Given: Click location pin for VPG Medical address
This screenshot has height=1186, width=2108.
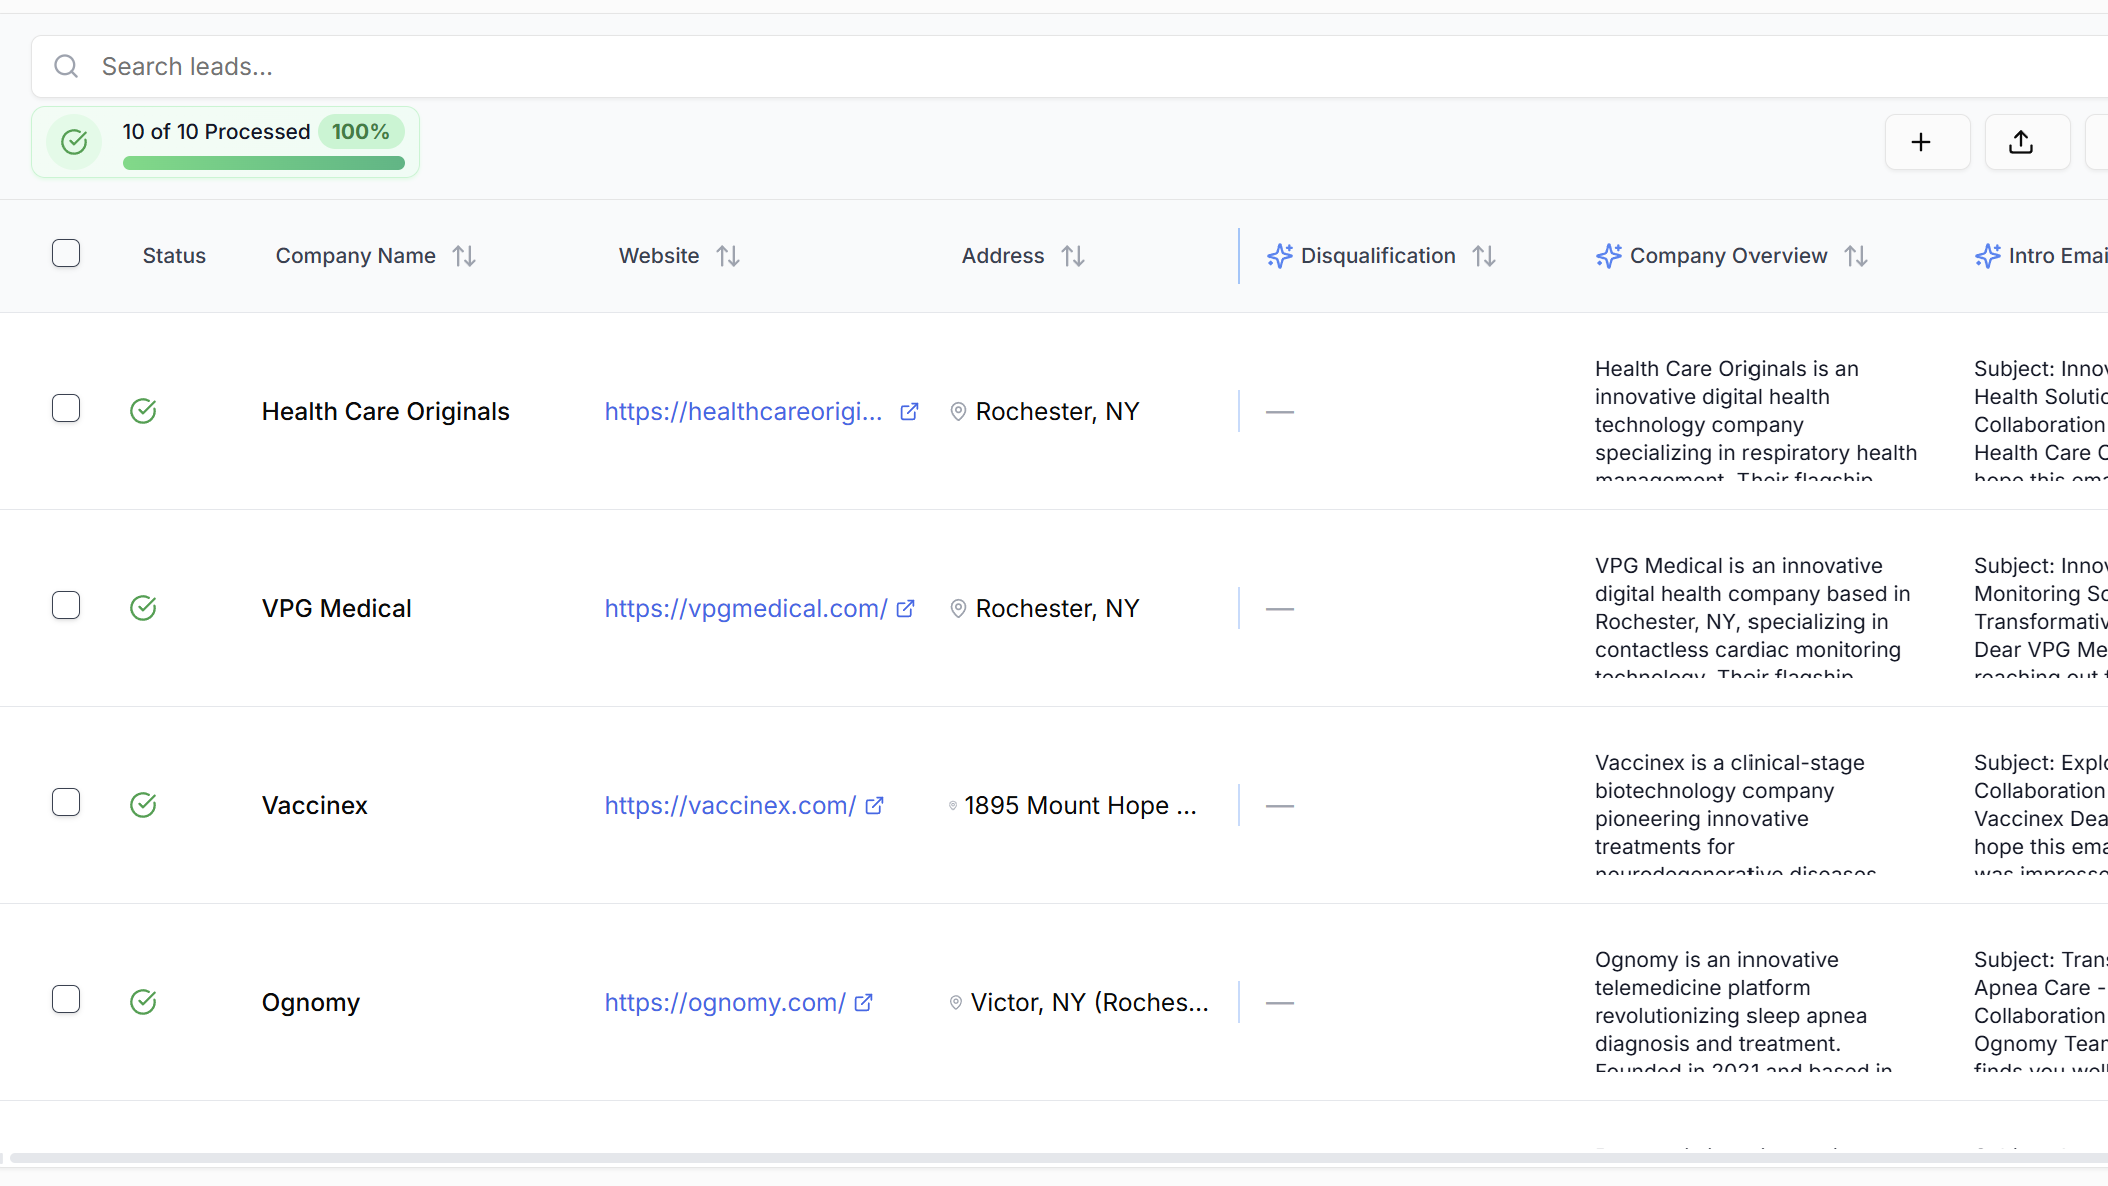Looking at the screenshot, I should 958,609.
